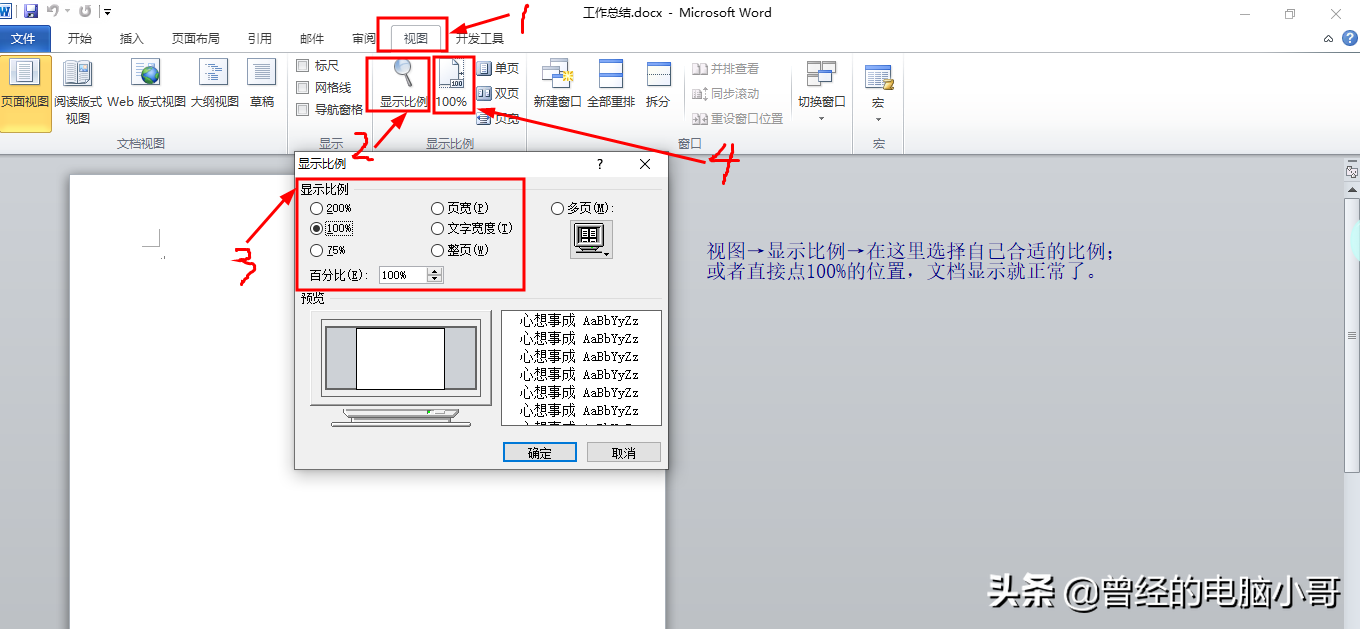Click the Word application icon in title bar

click(x=6, y=12)
